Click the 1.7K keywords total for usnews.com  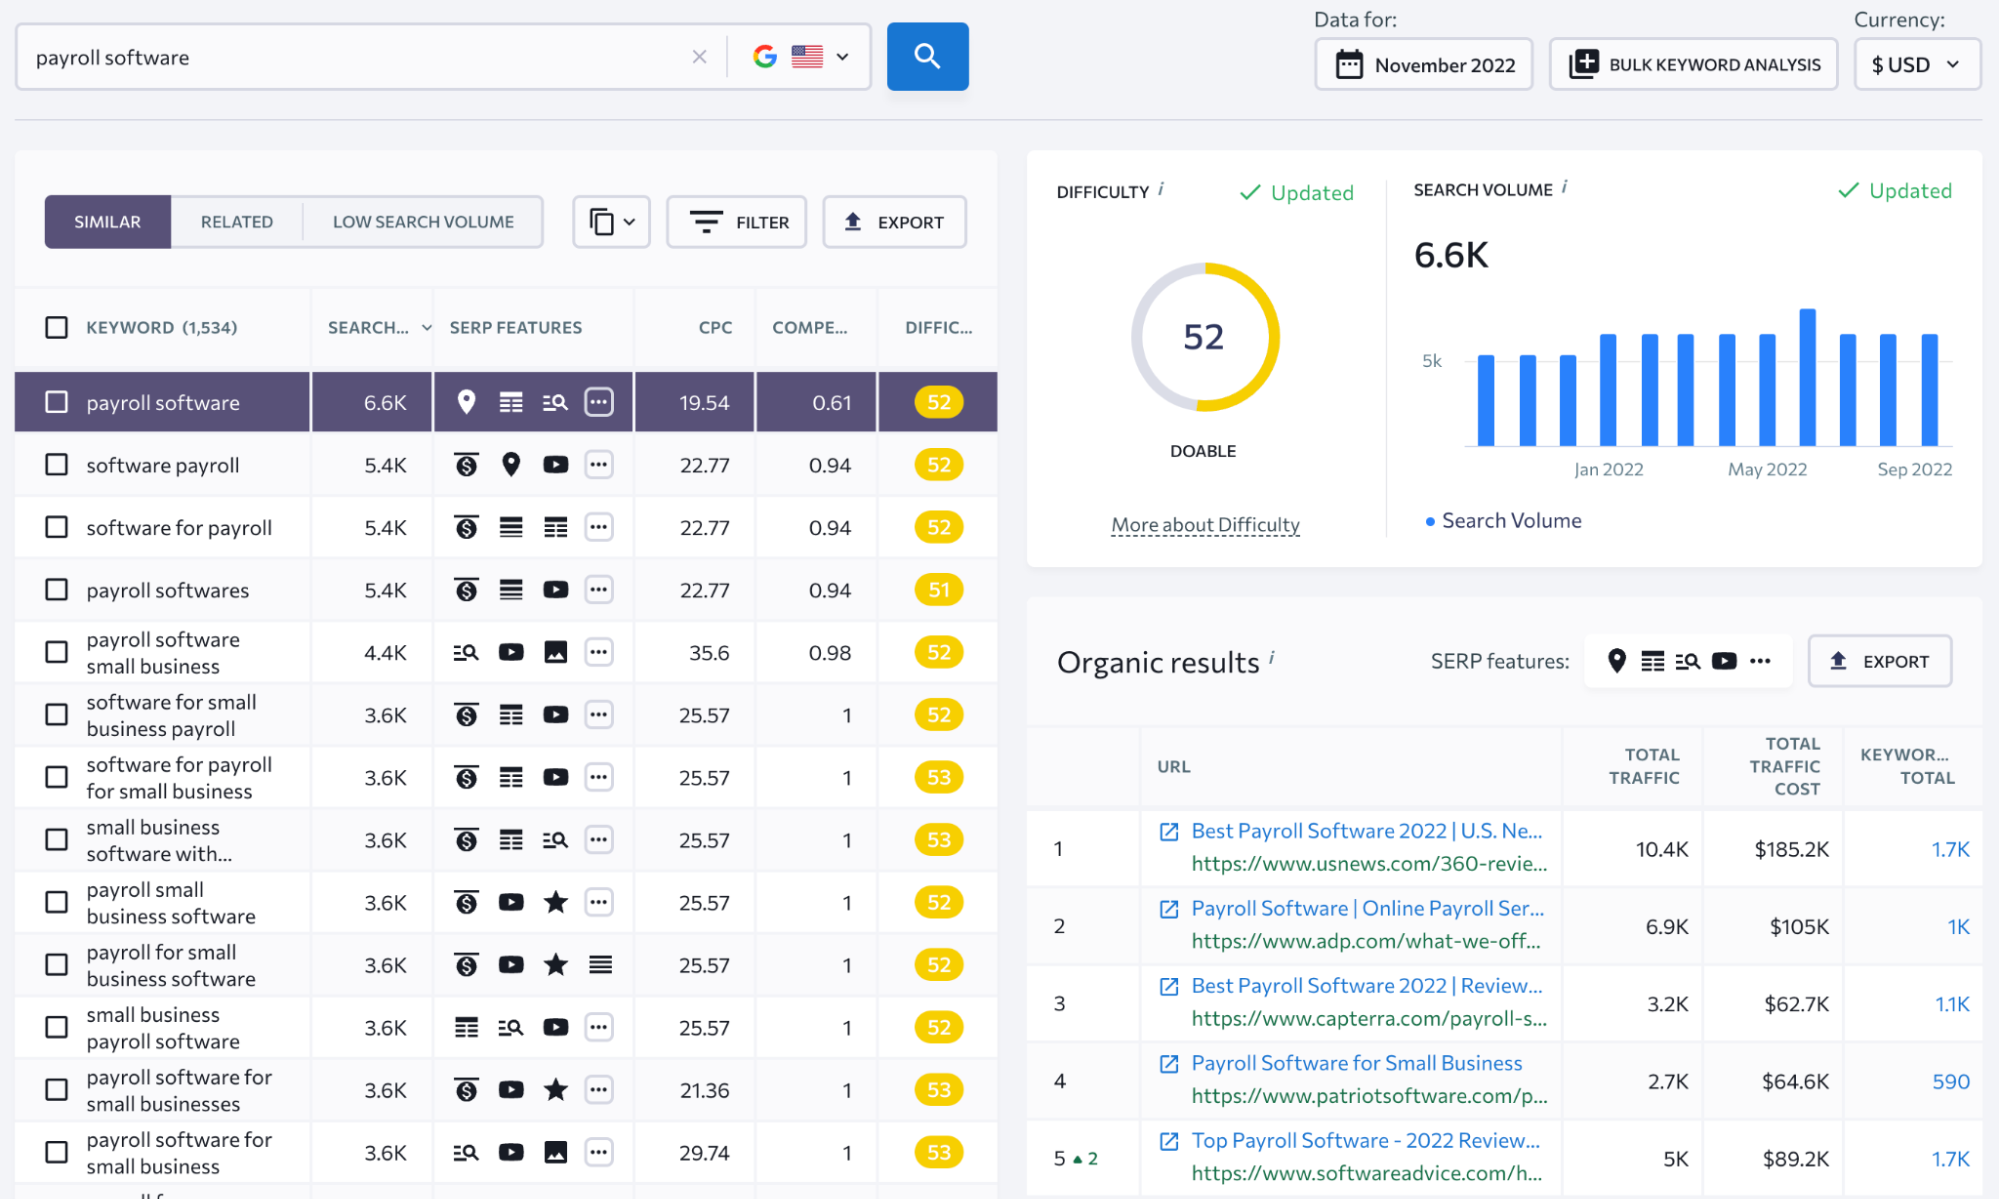click(1950, 849)
